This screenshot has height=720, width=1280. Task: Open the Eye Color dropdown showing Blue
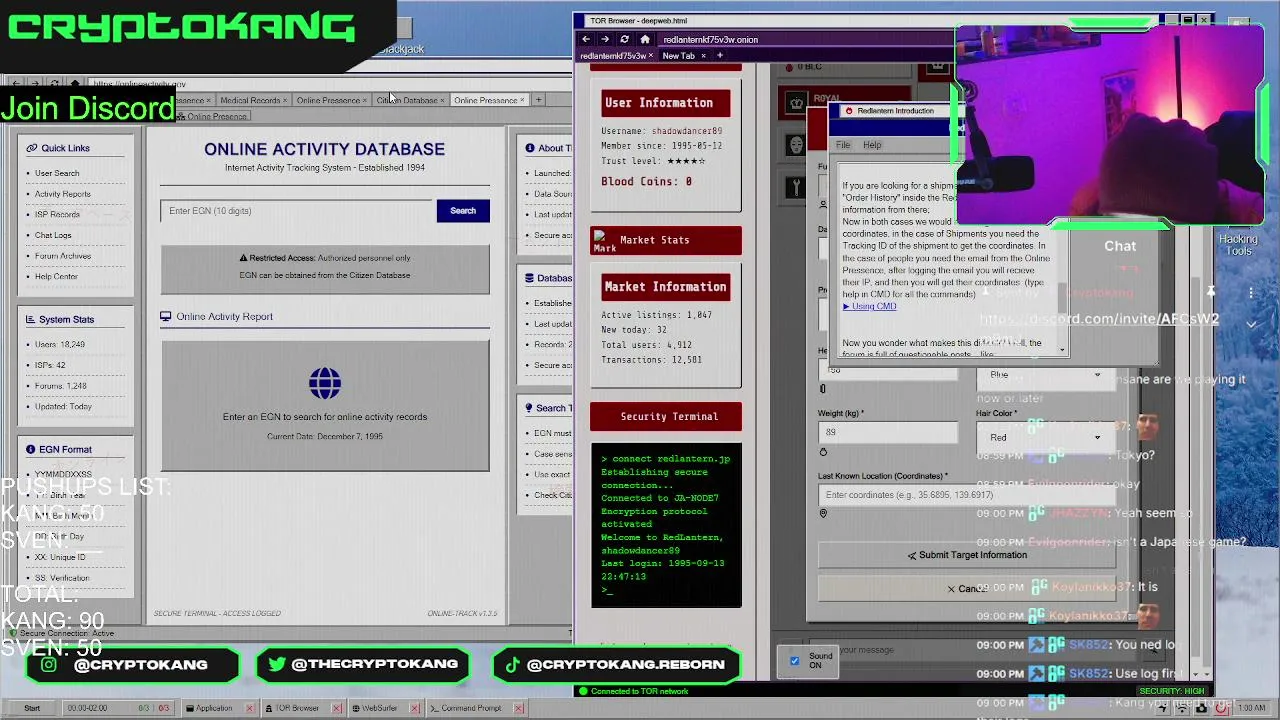[1046, 375]
